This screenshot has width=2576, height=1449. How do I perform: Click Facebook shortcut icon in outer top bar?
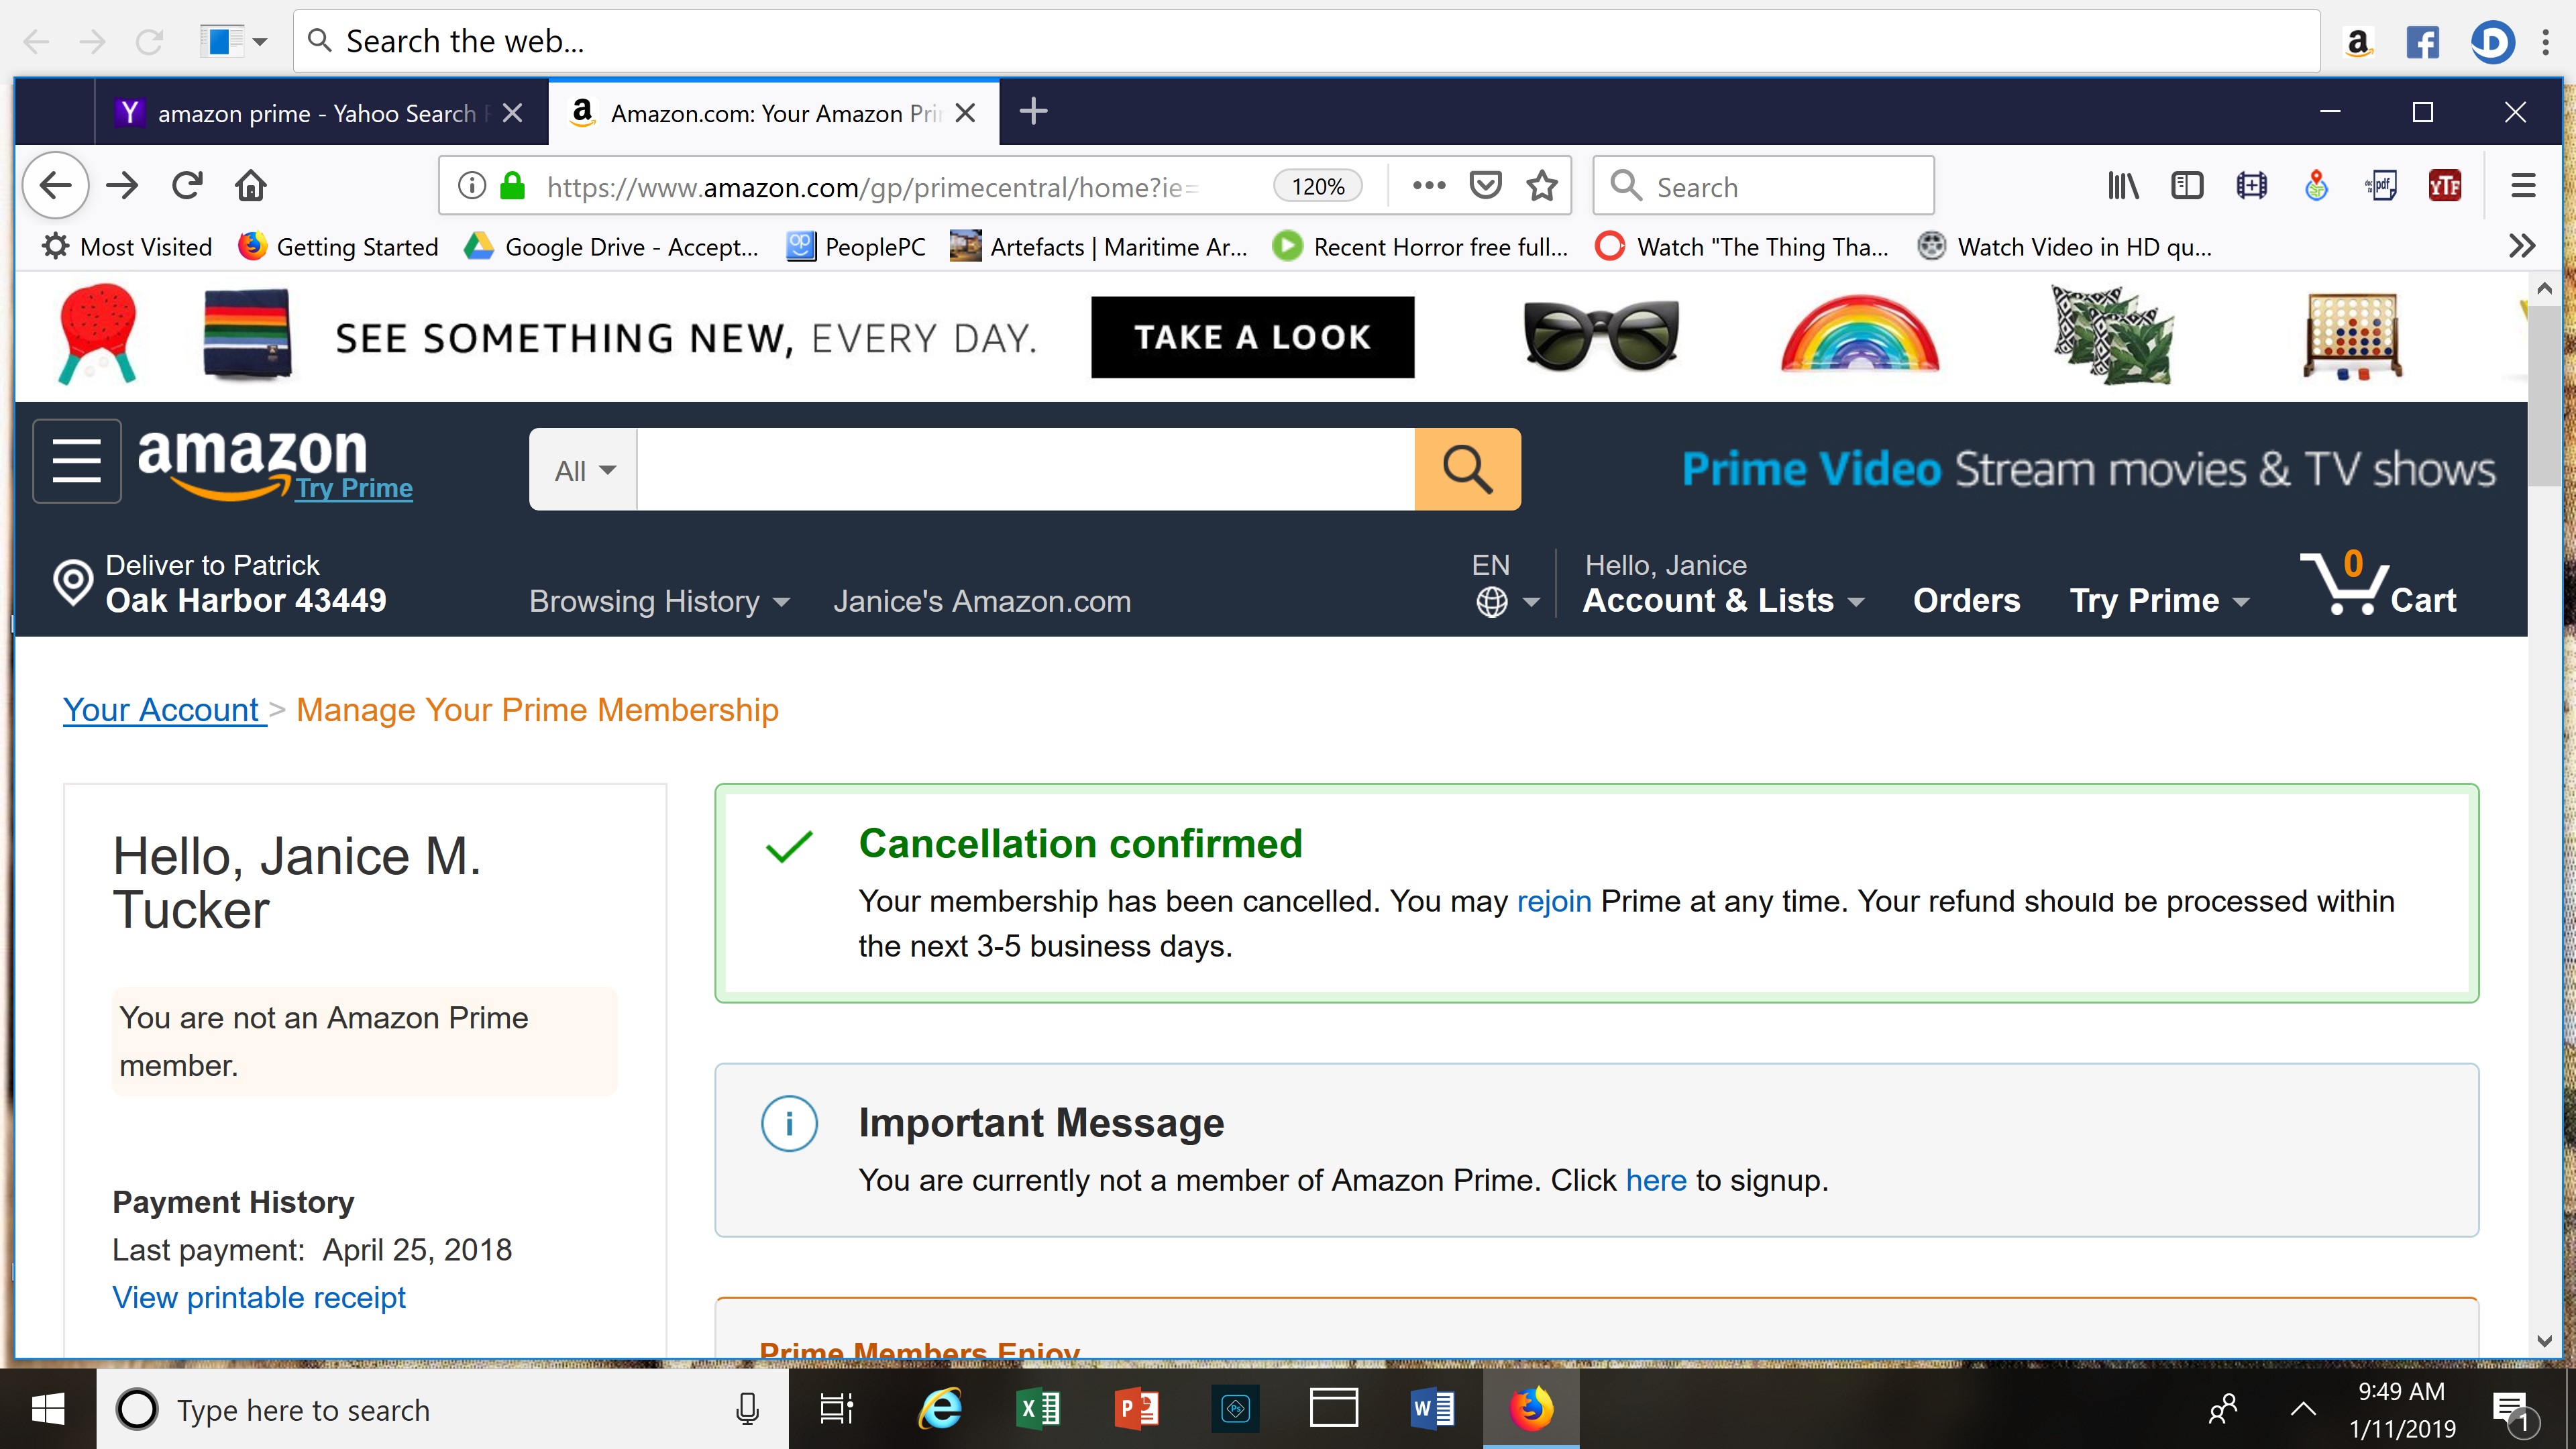click(2422, 42)
